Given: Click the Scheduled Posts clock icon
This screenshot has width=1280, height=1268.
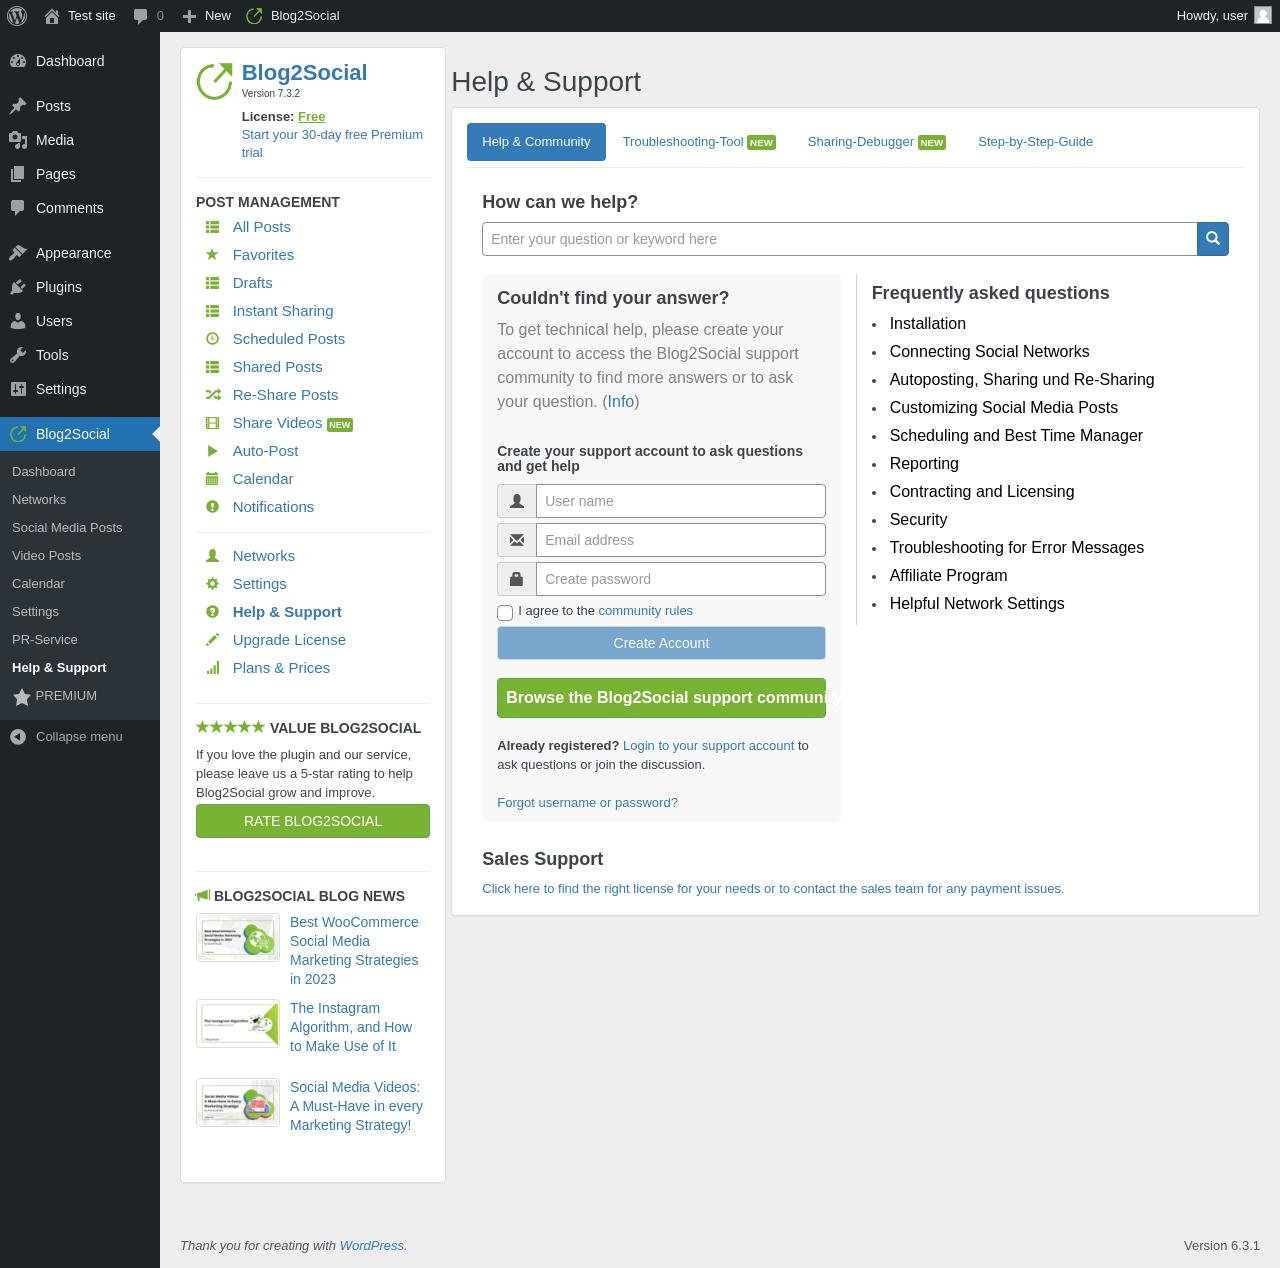Looking at the screenshot, I should (x=212, y=339).
